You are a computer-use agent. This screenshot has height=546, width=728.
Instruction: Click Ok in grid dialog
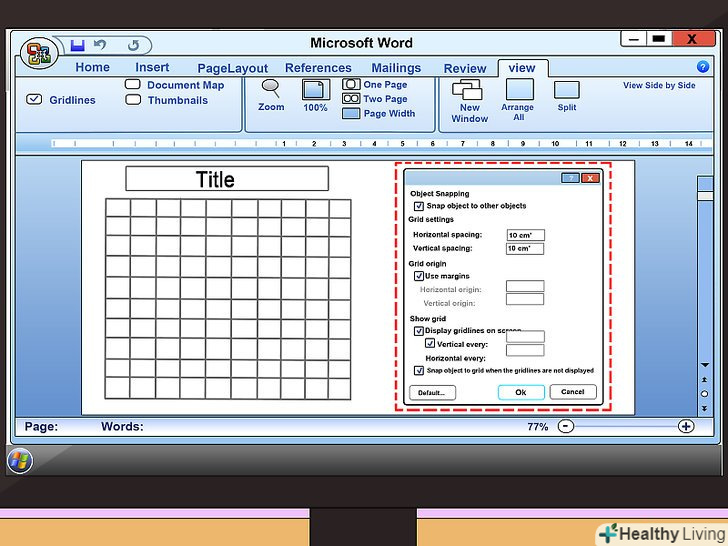click(521, 392)
